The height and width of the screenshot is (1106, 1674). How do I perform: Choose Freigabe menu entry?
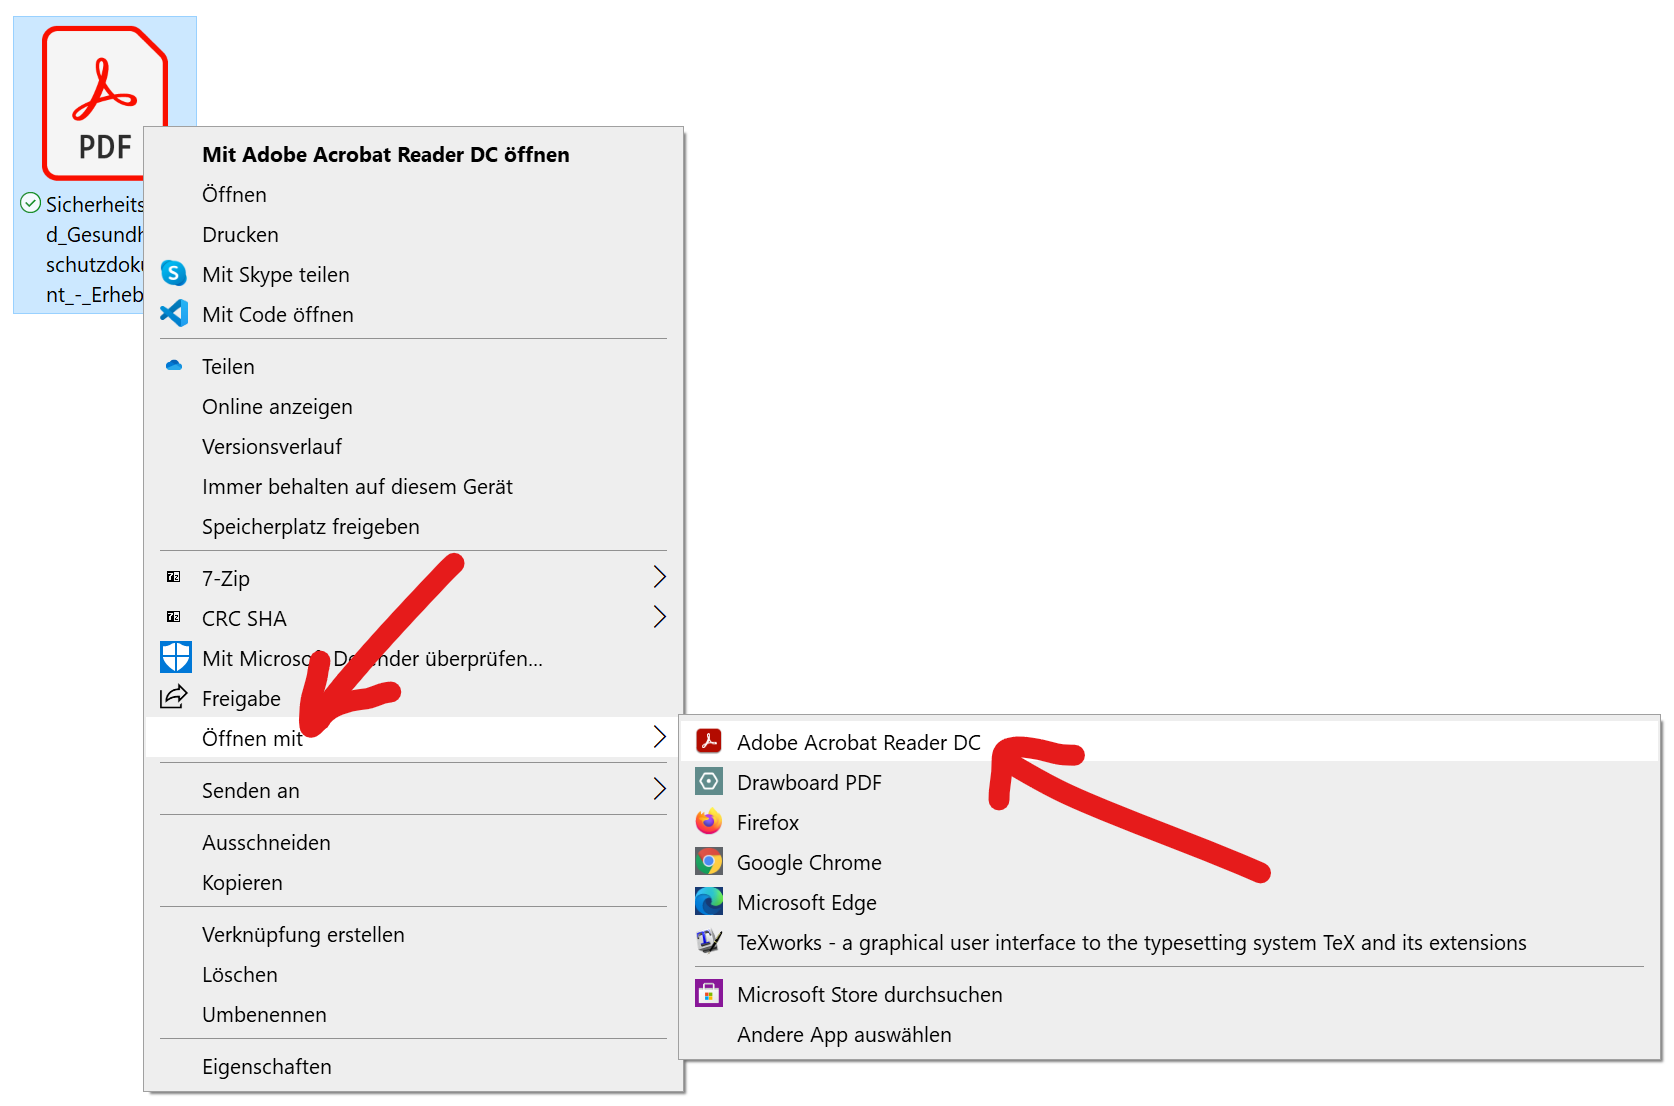414,698
